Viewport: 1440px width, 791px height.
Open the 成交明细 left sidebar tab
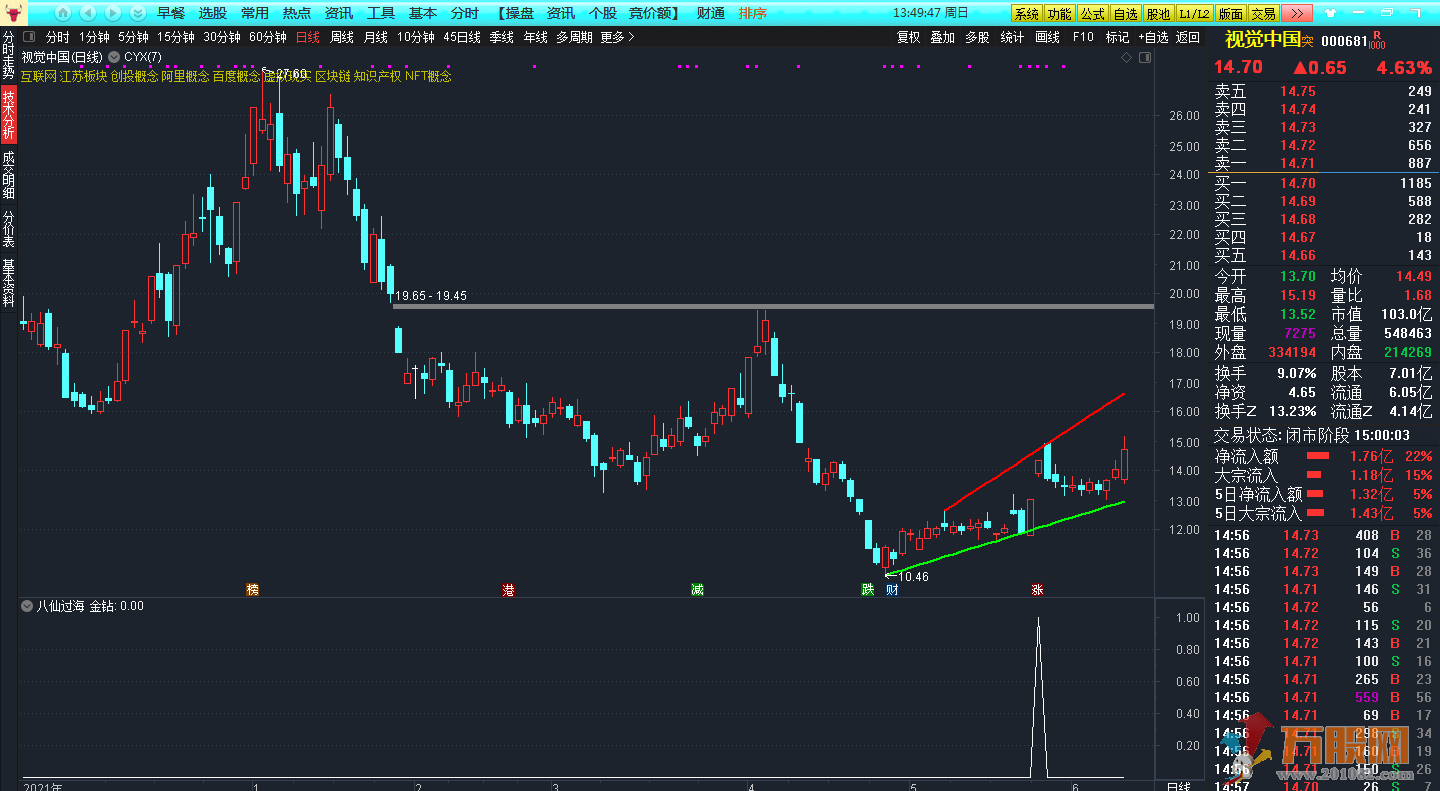click(9, 174)
